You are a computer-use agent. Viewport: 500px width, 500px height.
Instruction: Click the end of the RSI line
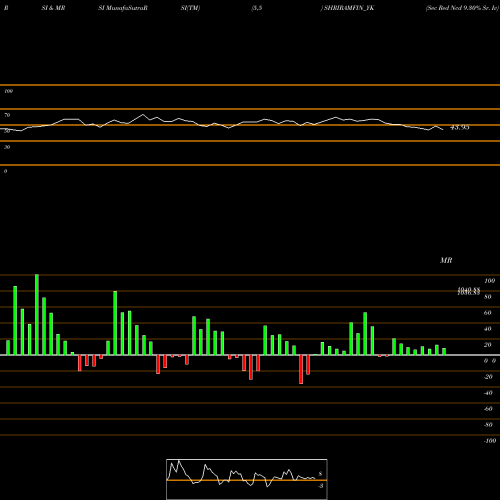(443, 129)
